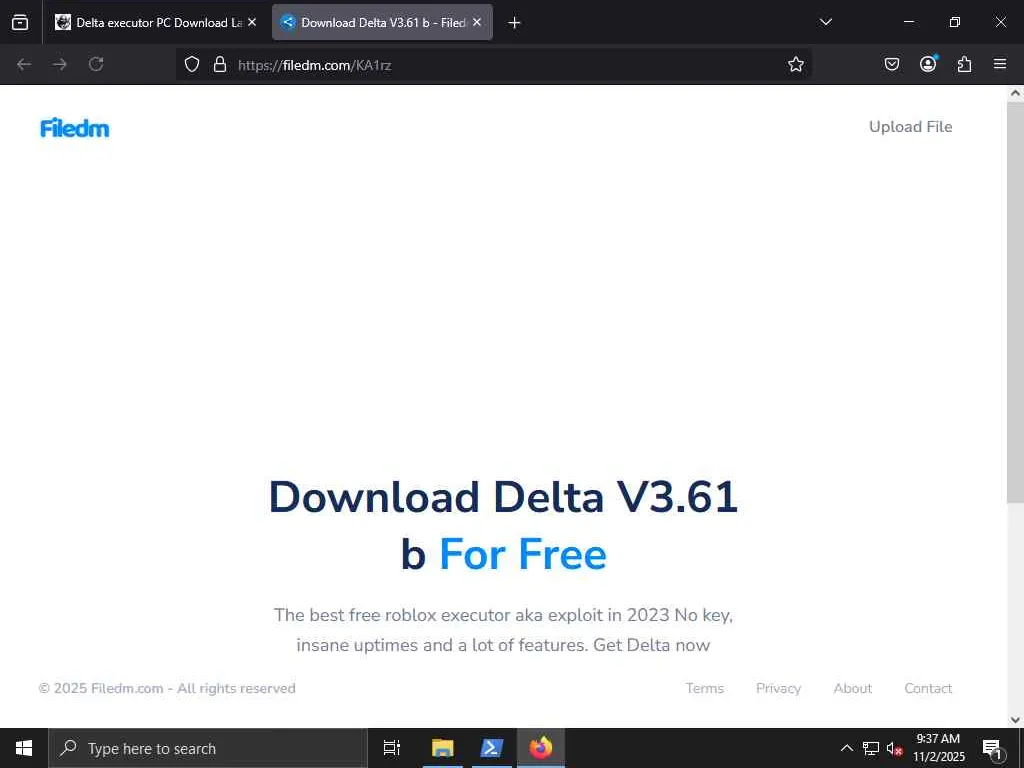Click the taskbar search box

tap(208, 748)
